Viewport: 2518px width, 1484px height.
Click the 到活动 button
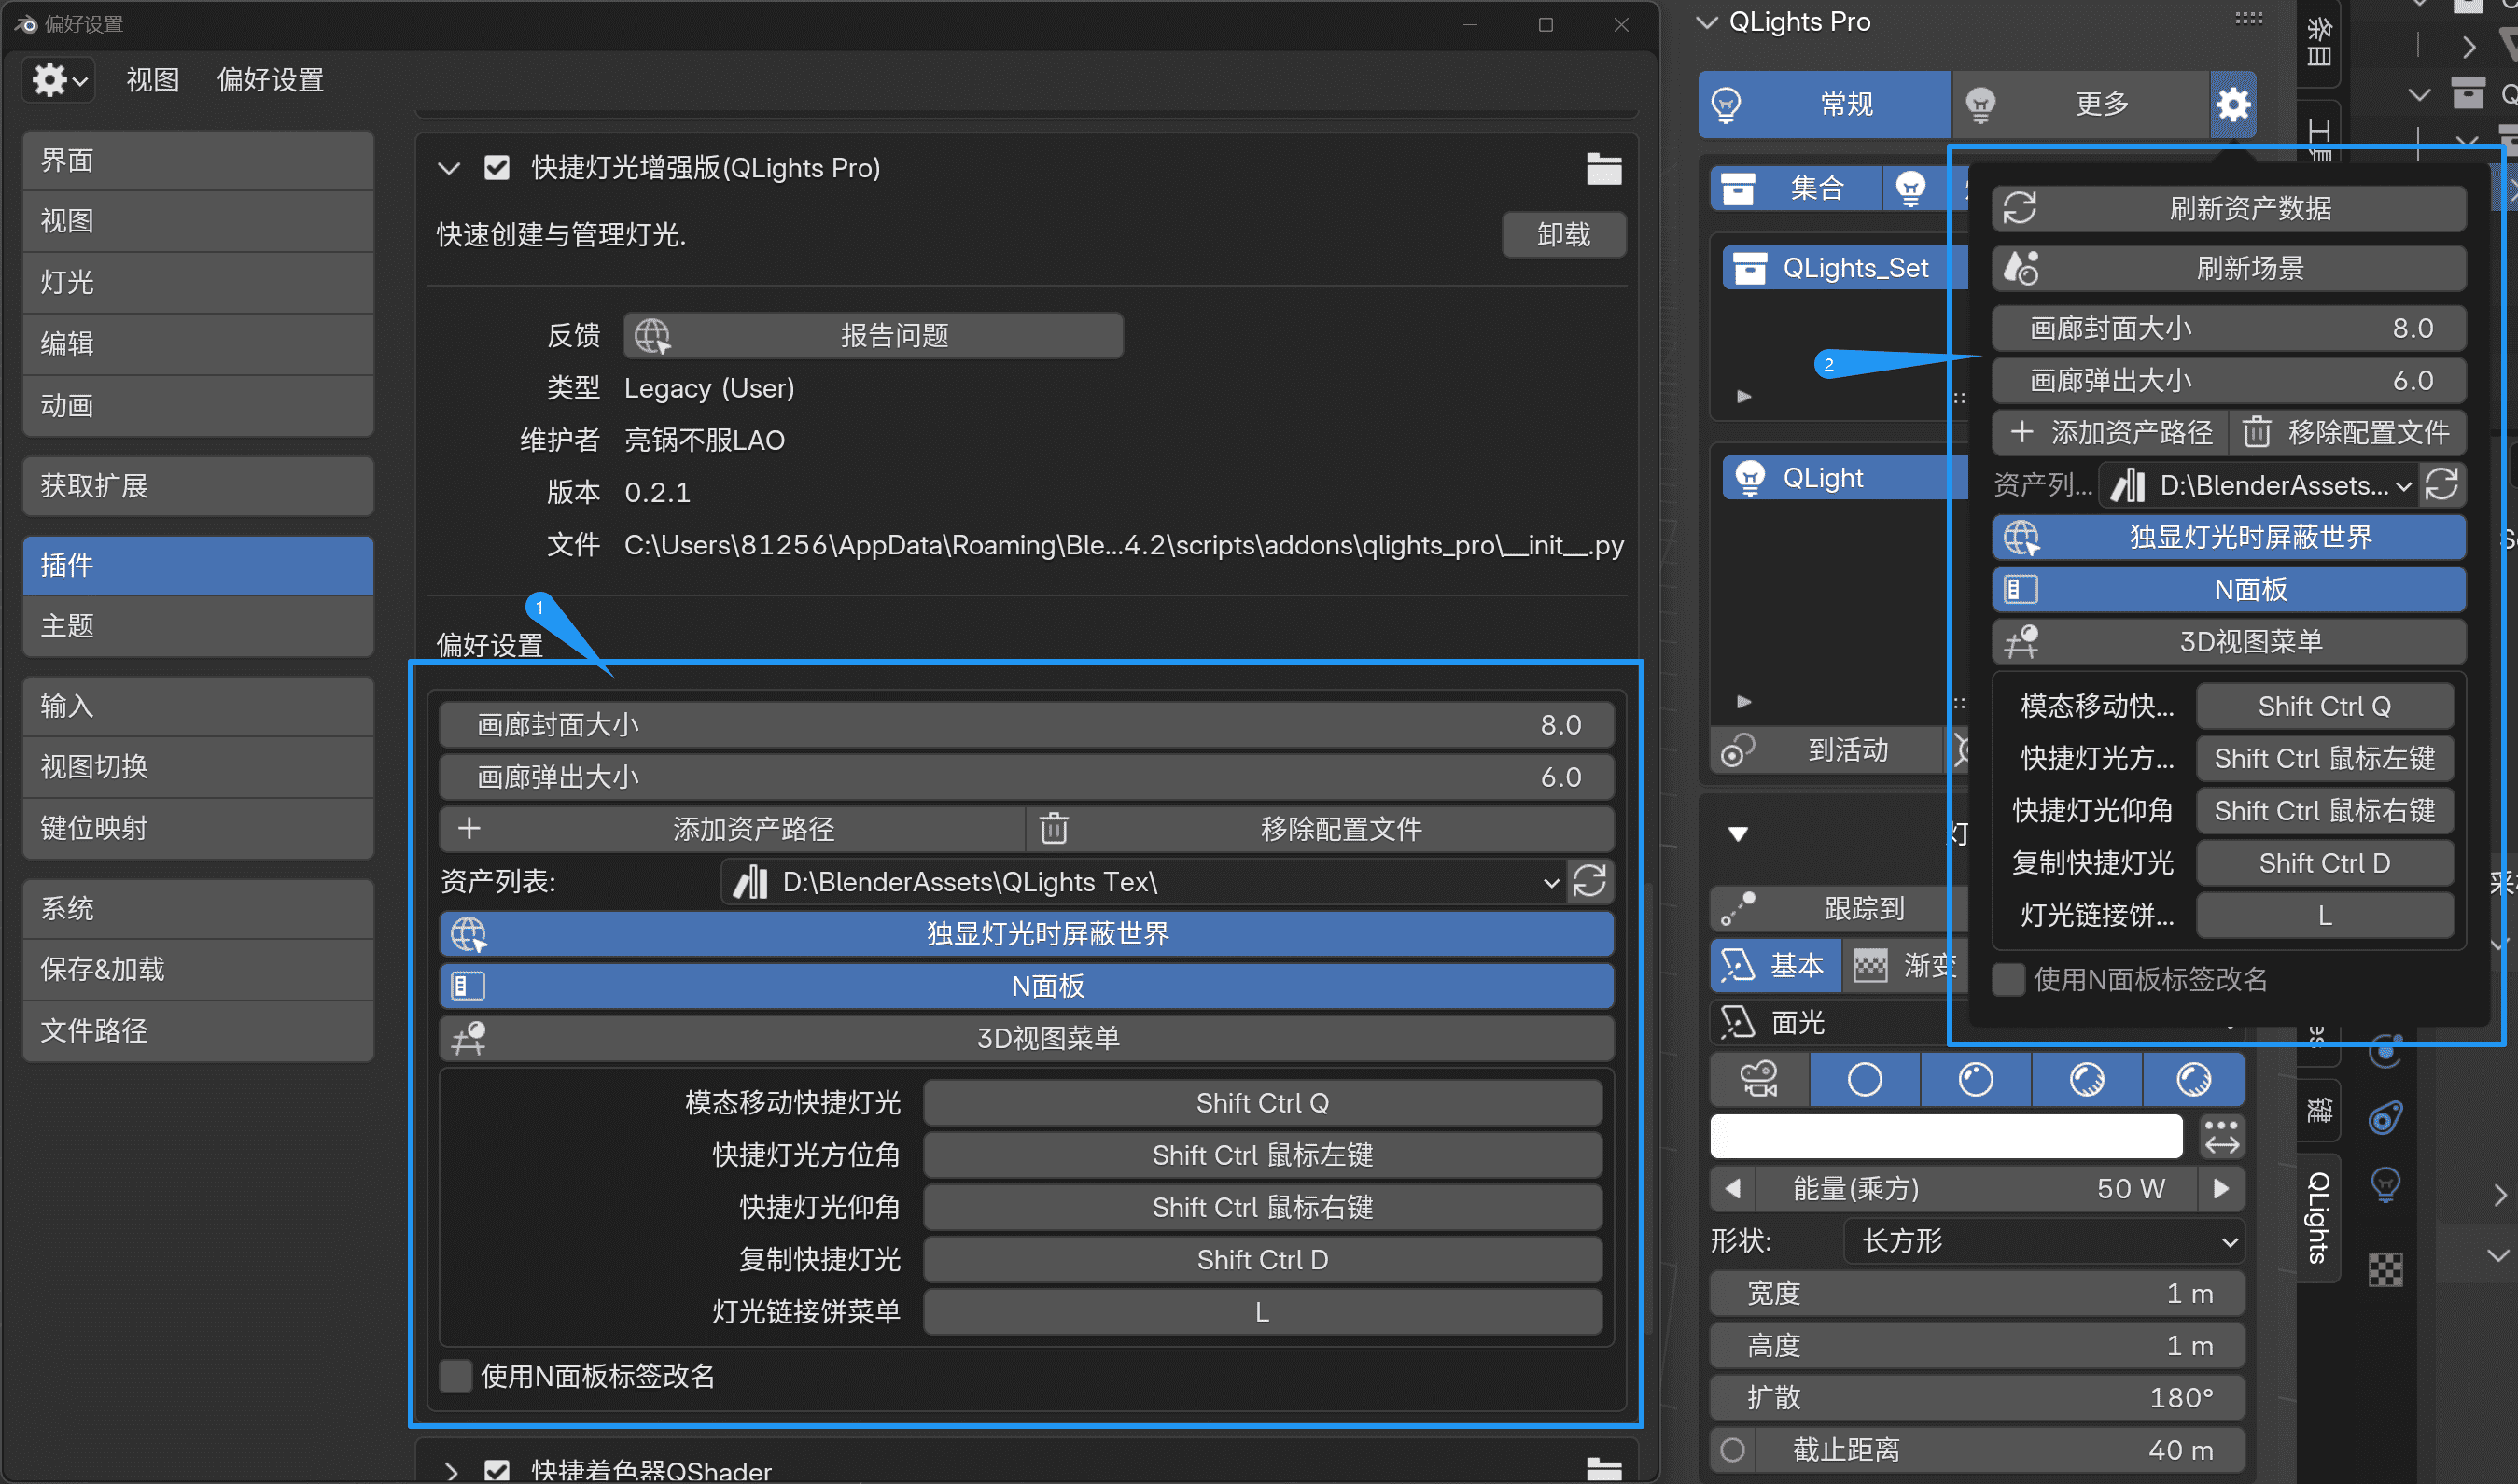pos(1826,751)
